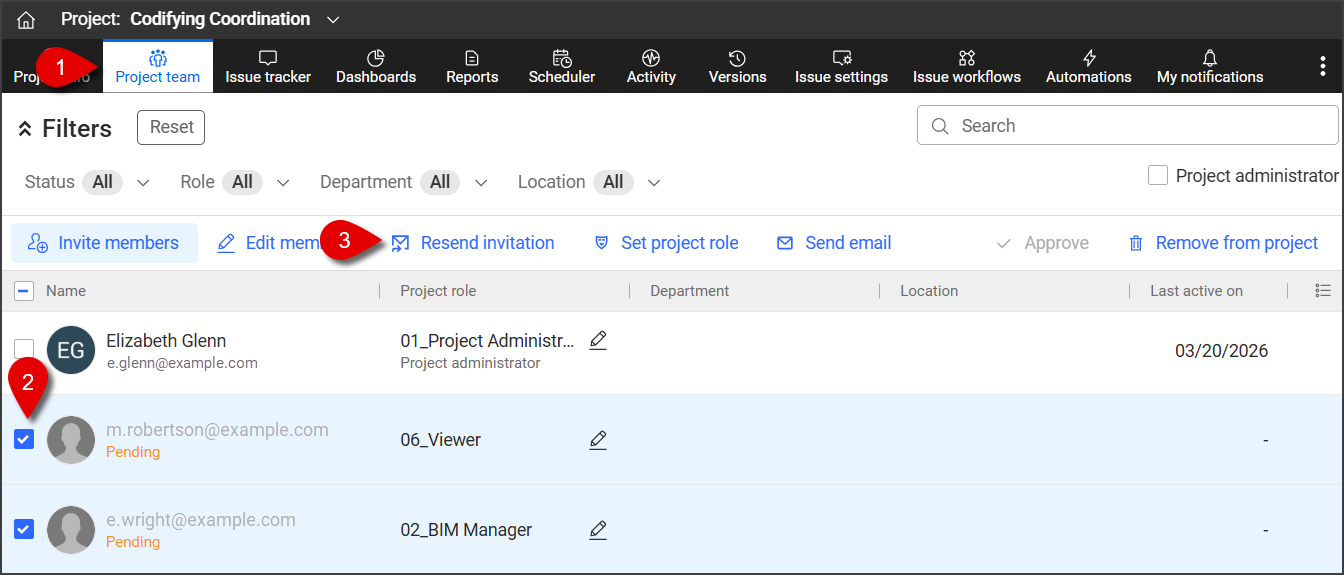Enable the Project administrator checkbox
This screenshot has width=1344, height=575.
pyautogui.click(x=1158, y=176)
